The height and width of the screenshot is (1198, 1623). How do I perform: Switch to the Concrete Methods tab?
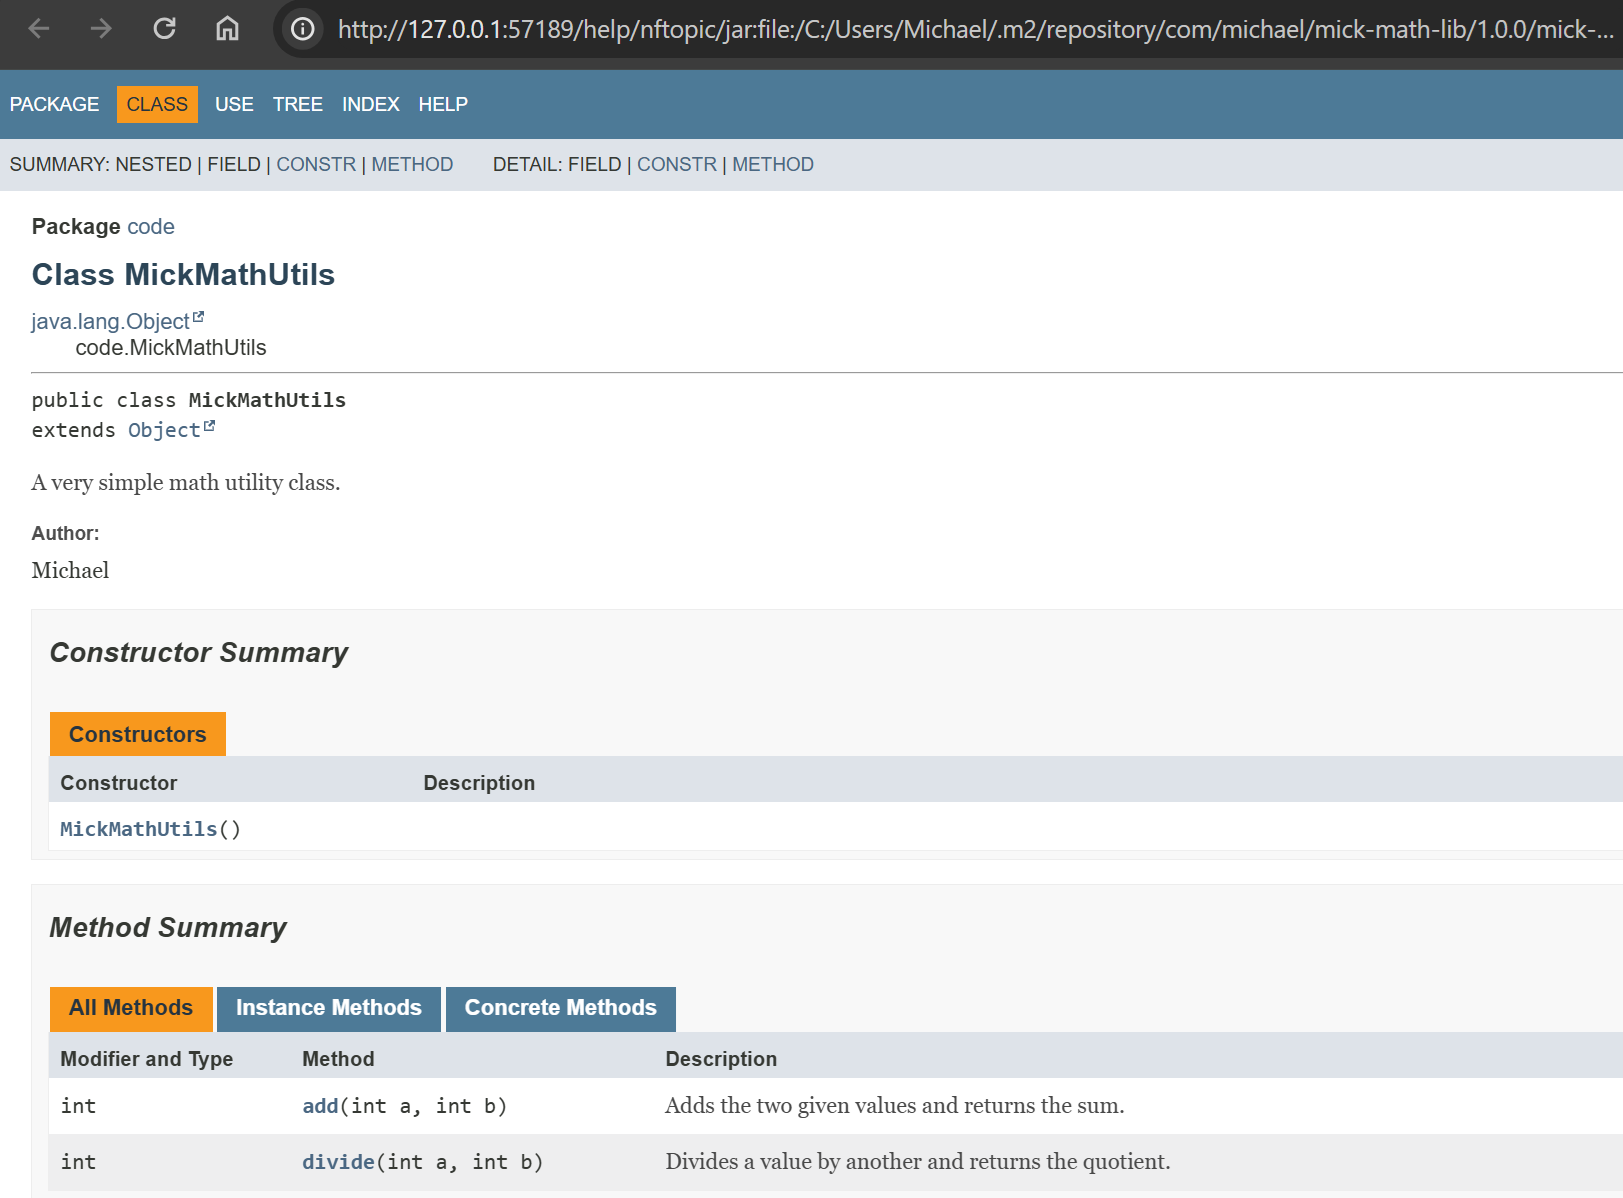[x=561, y=1008]
